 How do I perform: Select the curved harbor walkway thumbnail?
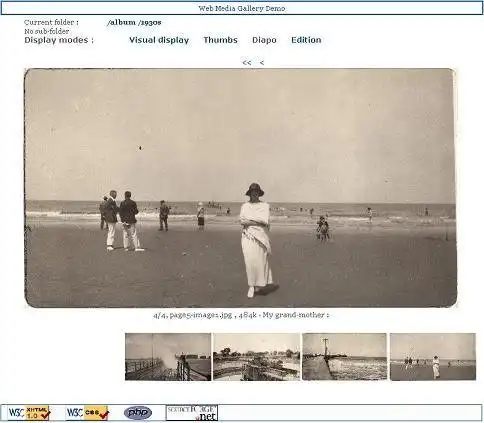pos(257,357)
